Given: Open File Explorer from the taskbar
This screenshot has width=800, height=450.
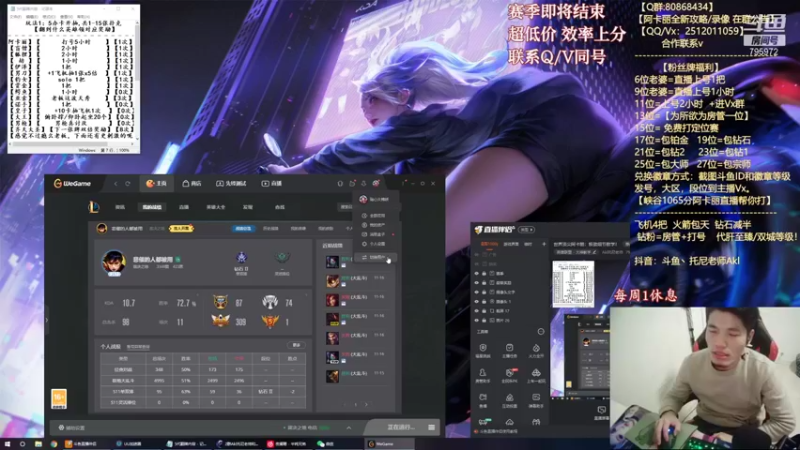Looking at the screenshot, I should (38, 444).
